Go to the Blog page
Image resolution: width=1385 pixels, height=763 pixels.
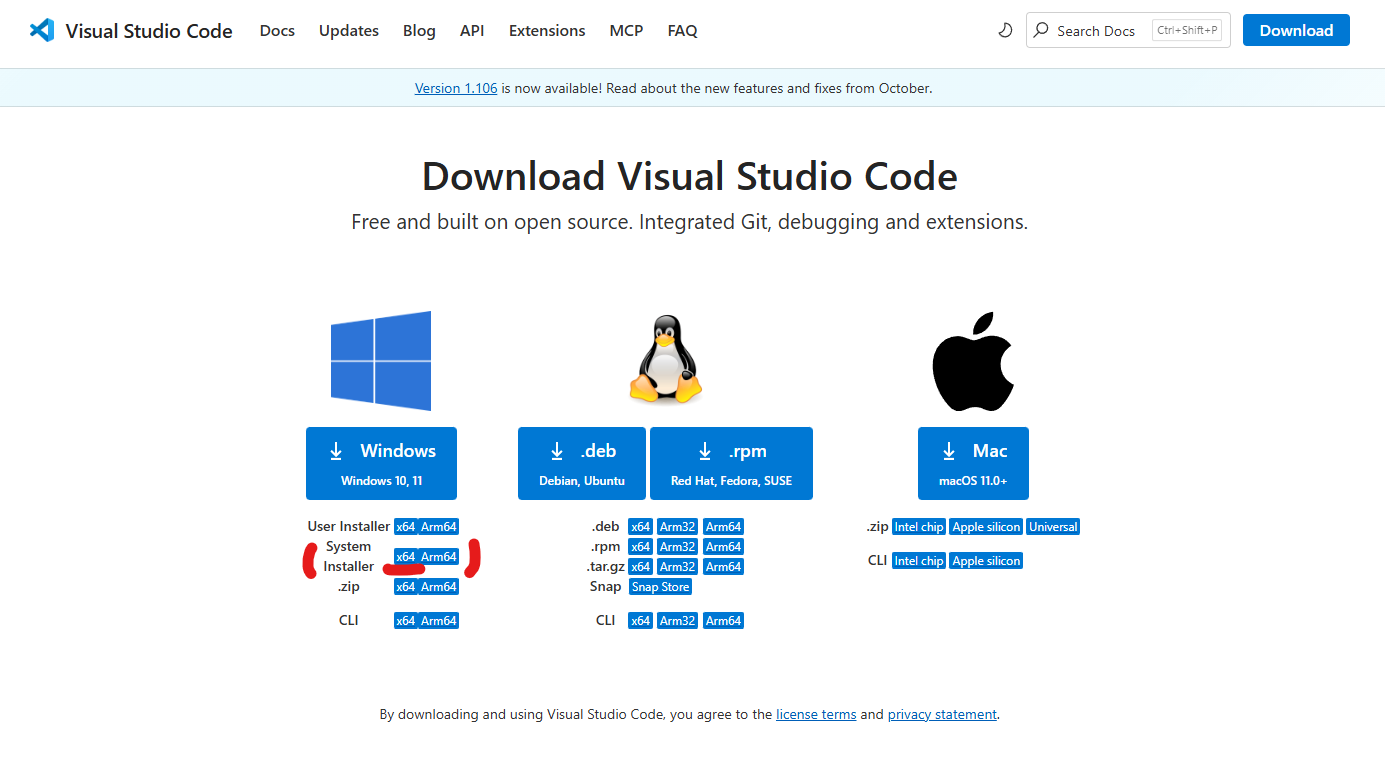coord(419,31)
